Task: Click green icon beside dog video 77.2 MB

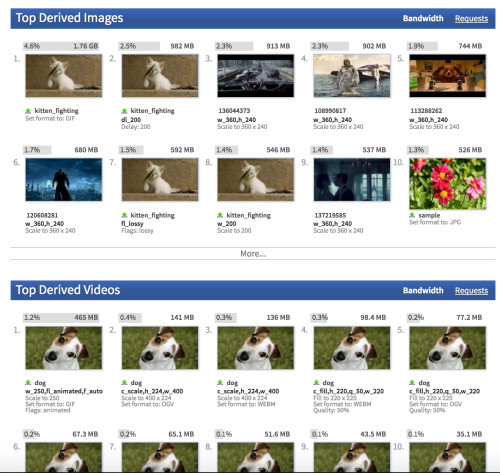Action: 412,382
